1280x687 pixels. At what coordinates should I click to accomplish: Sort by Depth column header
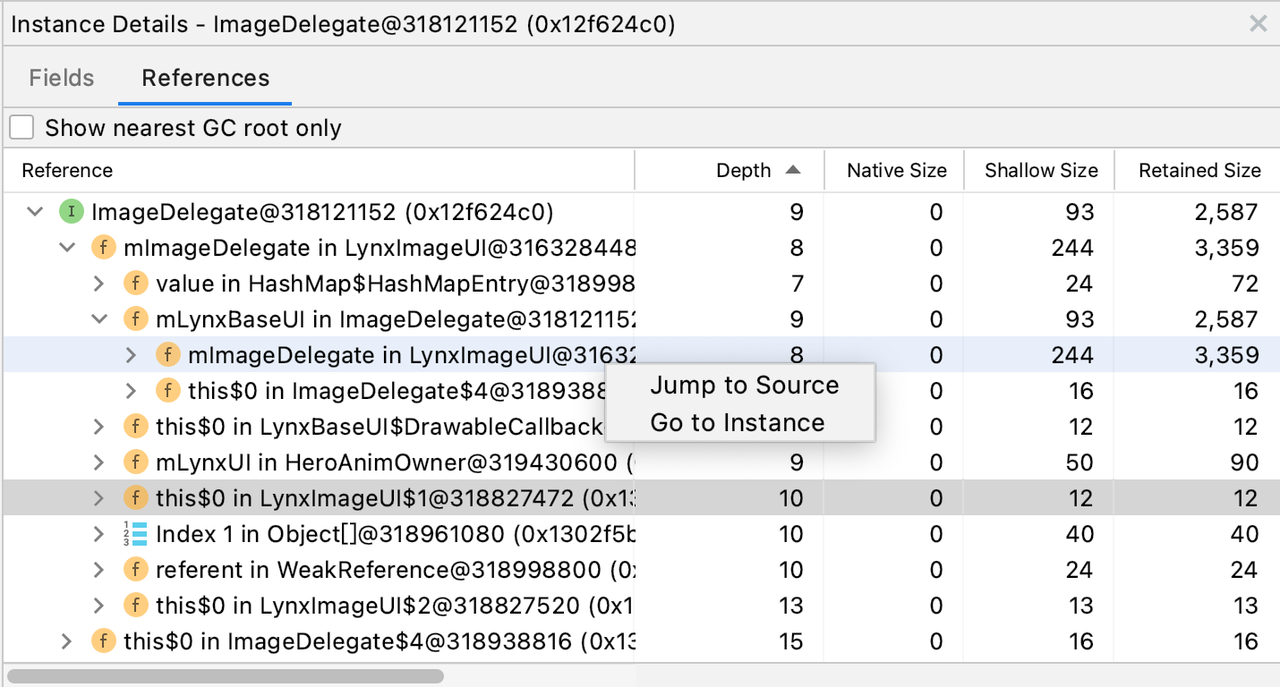click(x=744, y=171)
